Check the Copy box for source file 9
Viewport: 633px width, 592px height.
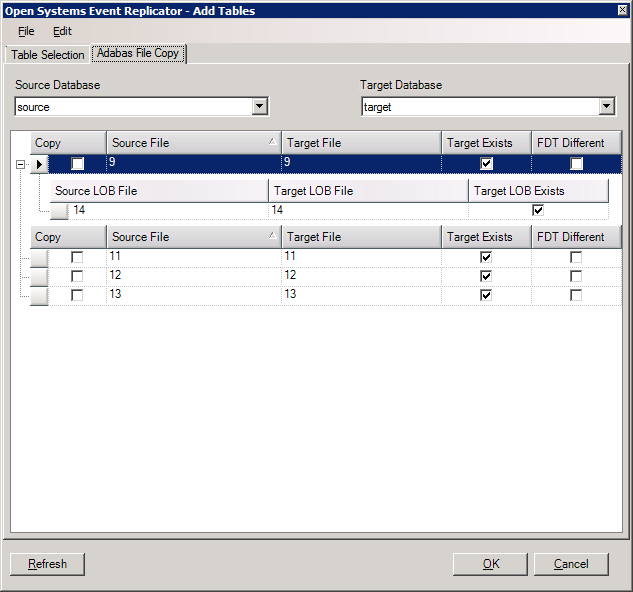pyautogui.click(x=78, y=164)
